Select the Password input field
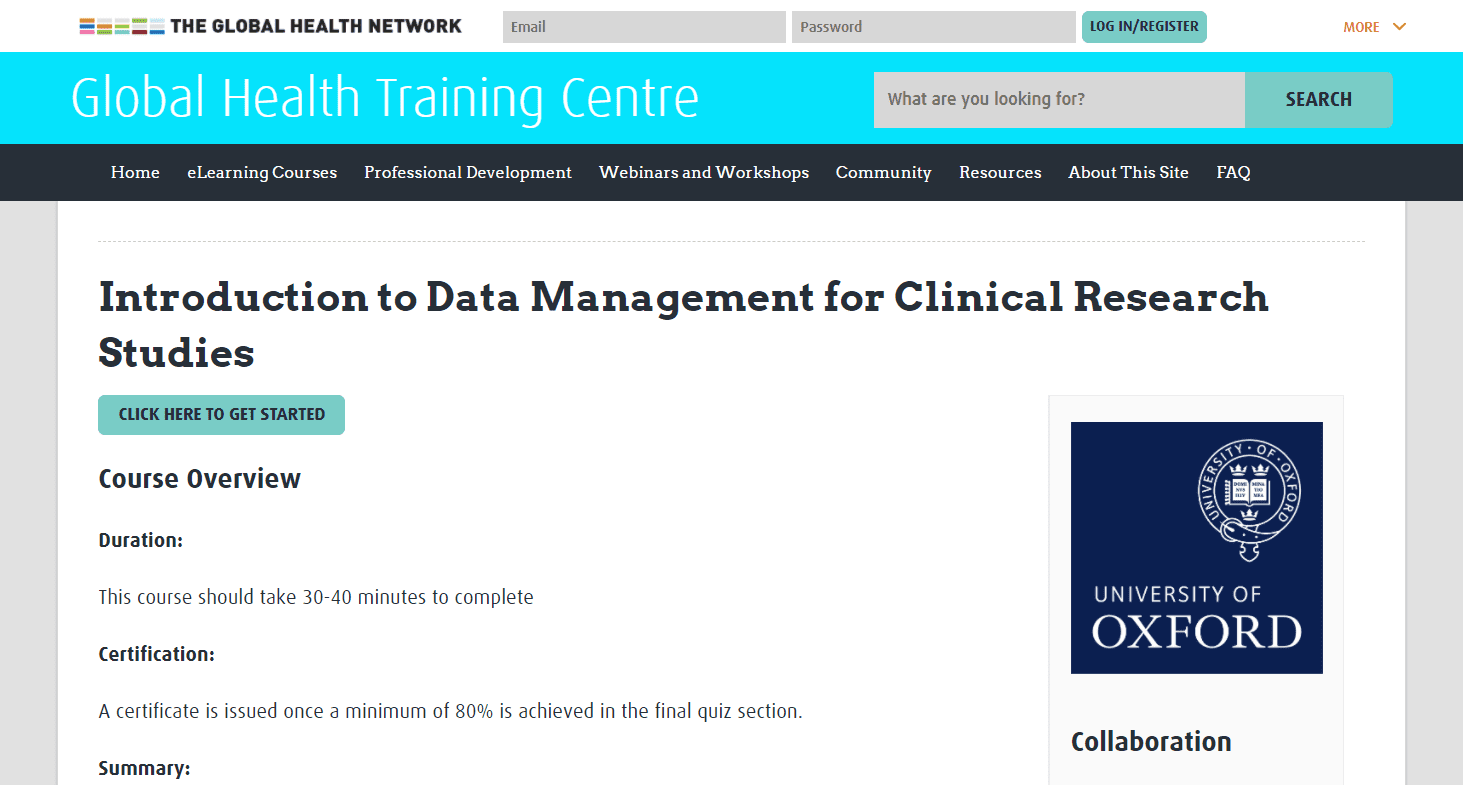Viewport: 1463px width, 785px height. tap(932, 26)
